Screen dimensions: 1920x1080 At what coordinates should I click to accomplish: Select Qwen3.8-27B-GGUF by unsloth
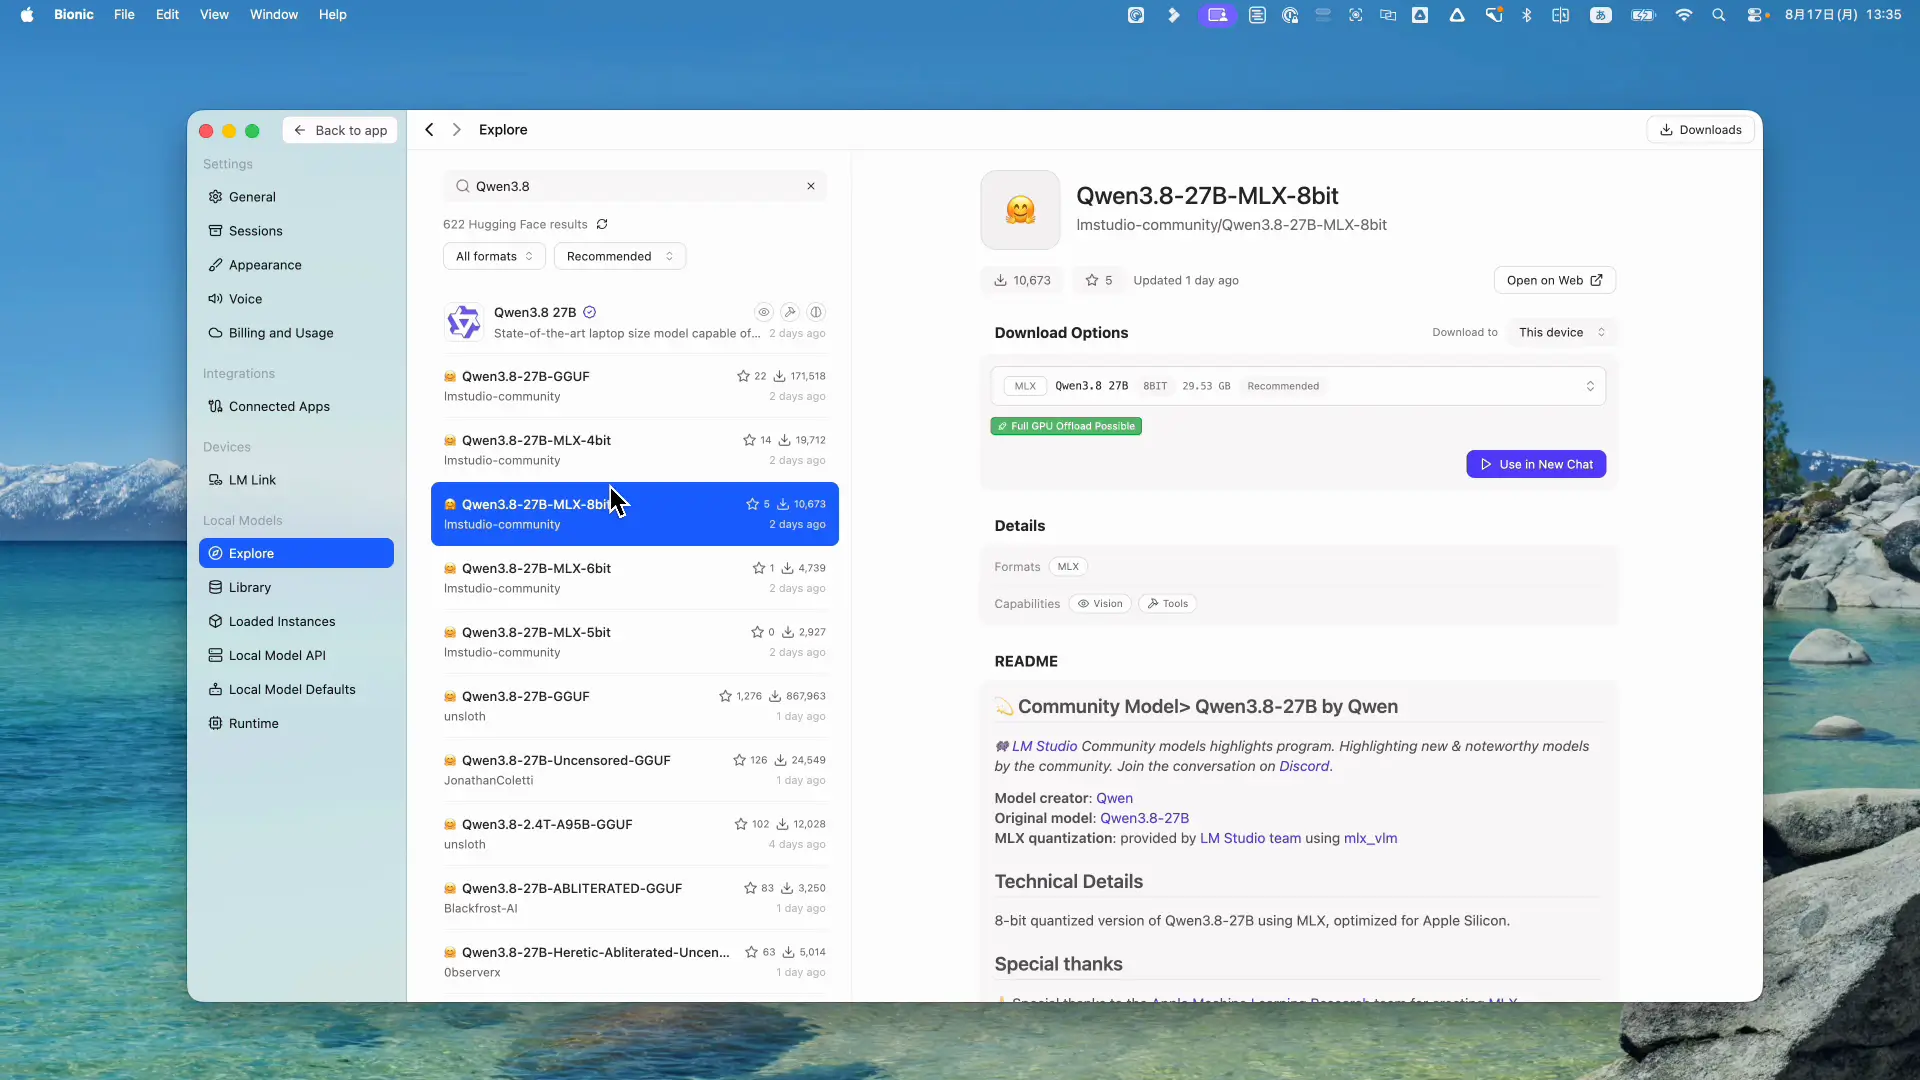coord(635,706)
